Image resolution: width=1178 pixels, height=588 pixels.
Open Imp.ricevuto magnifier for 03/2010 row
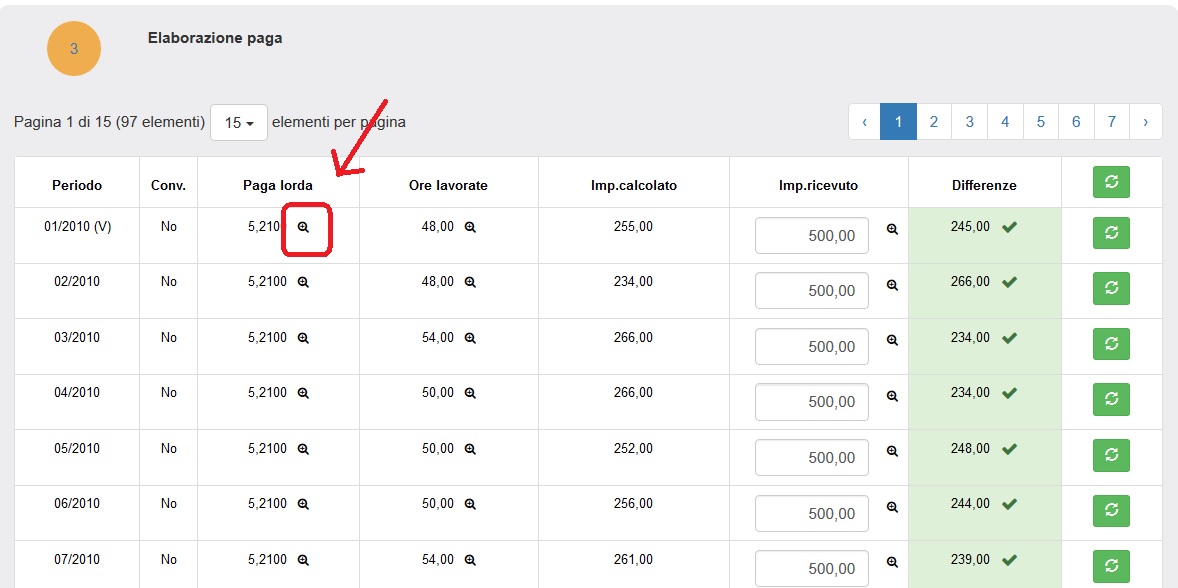(893, 340)
